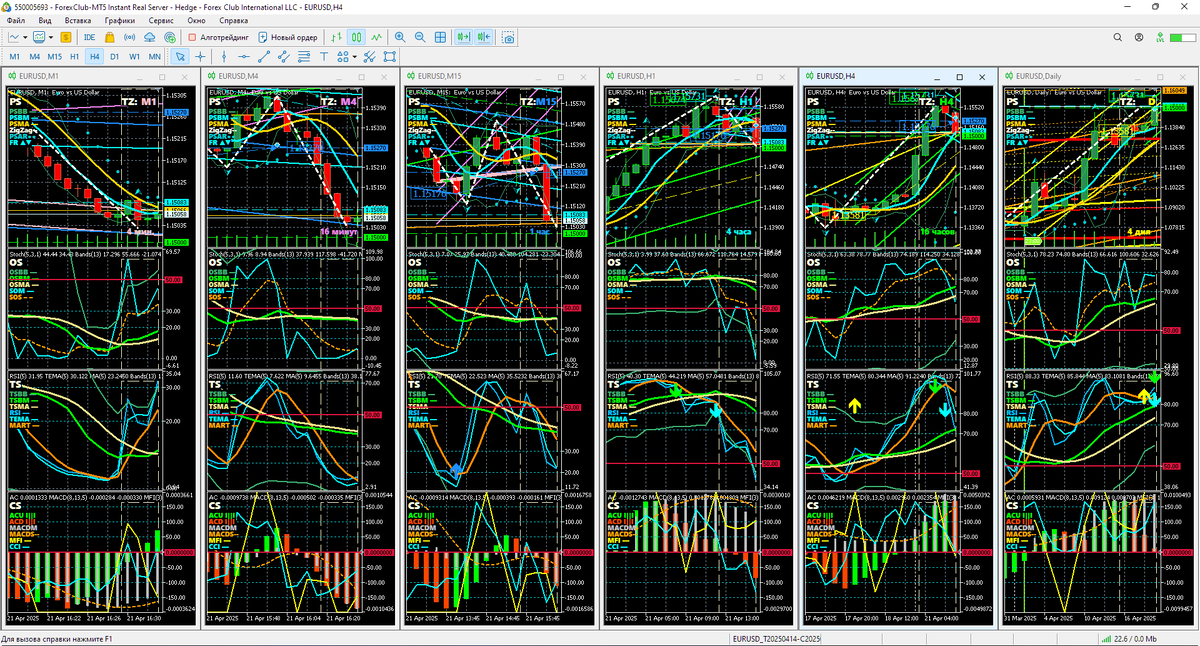Open the Файл menu
This screenshot has height=646, width=1200.
coord(16,20)
